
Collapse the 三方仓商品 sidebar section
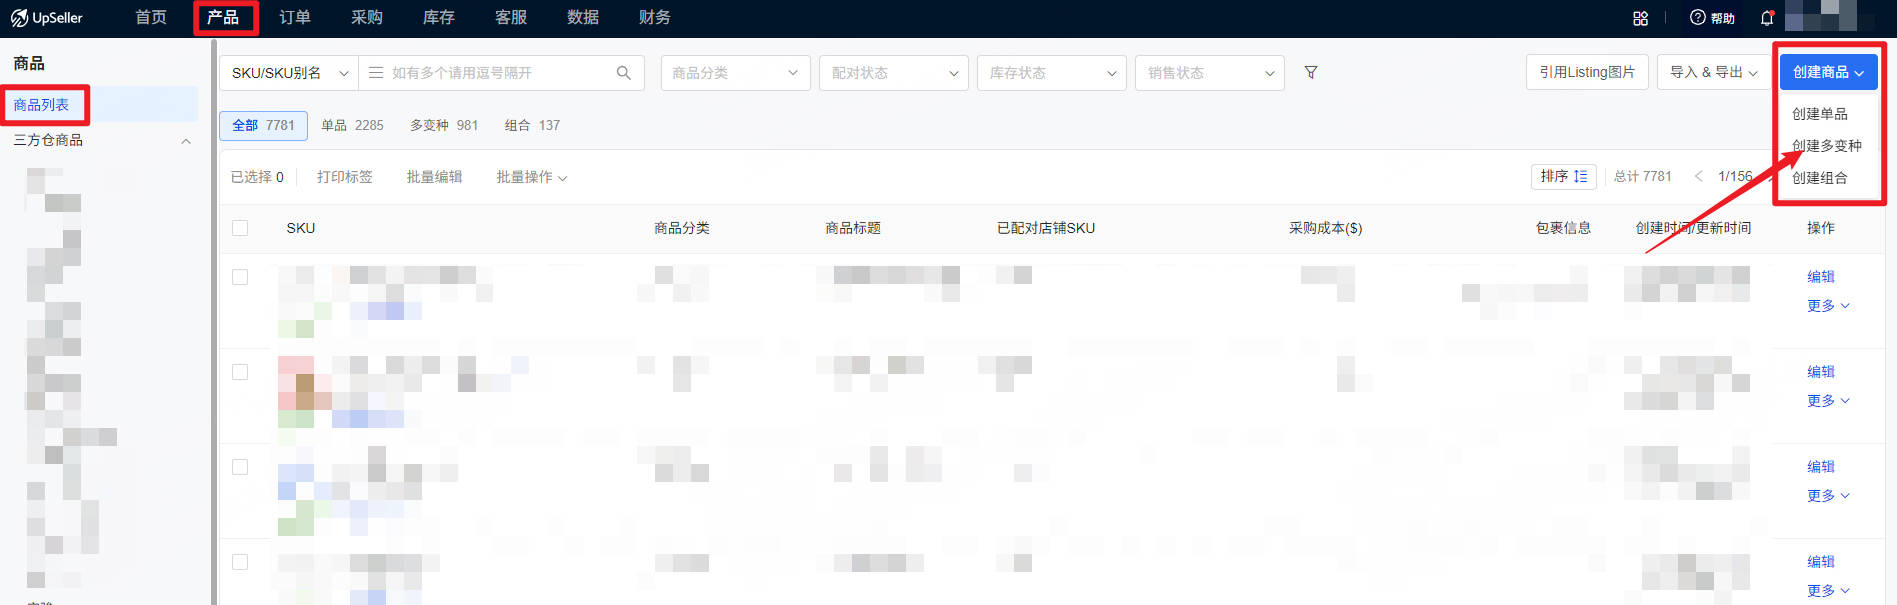[186, 141]
